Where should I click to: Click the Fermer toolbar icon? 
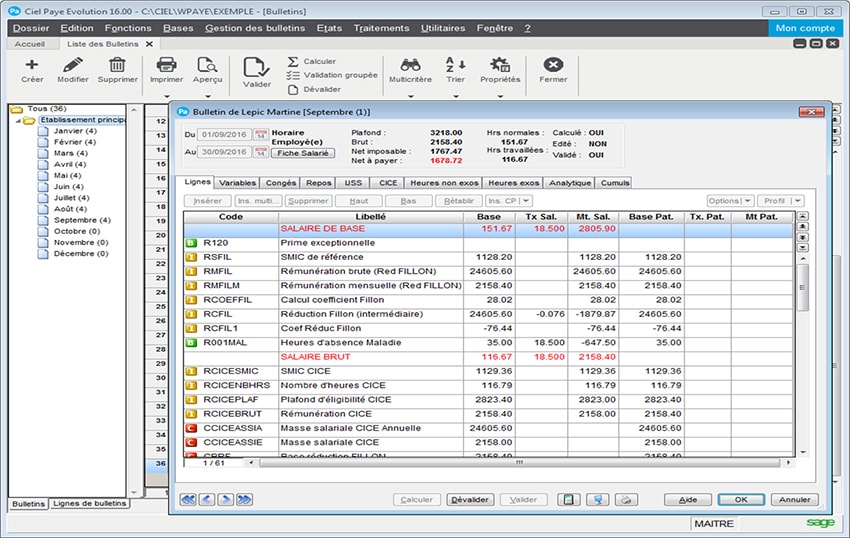tap(553, 65)
